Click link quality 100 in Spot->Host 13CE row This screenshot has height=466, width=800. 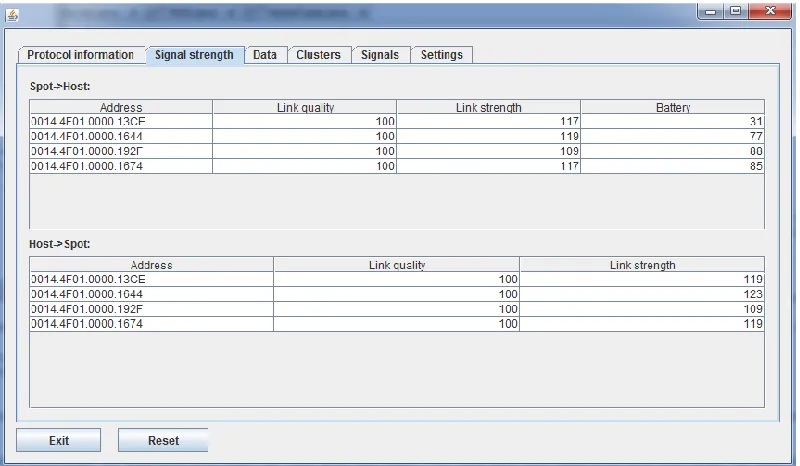305,121
